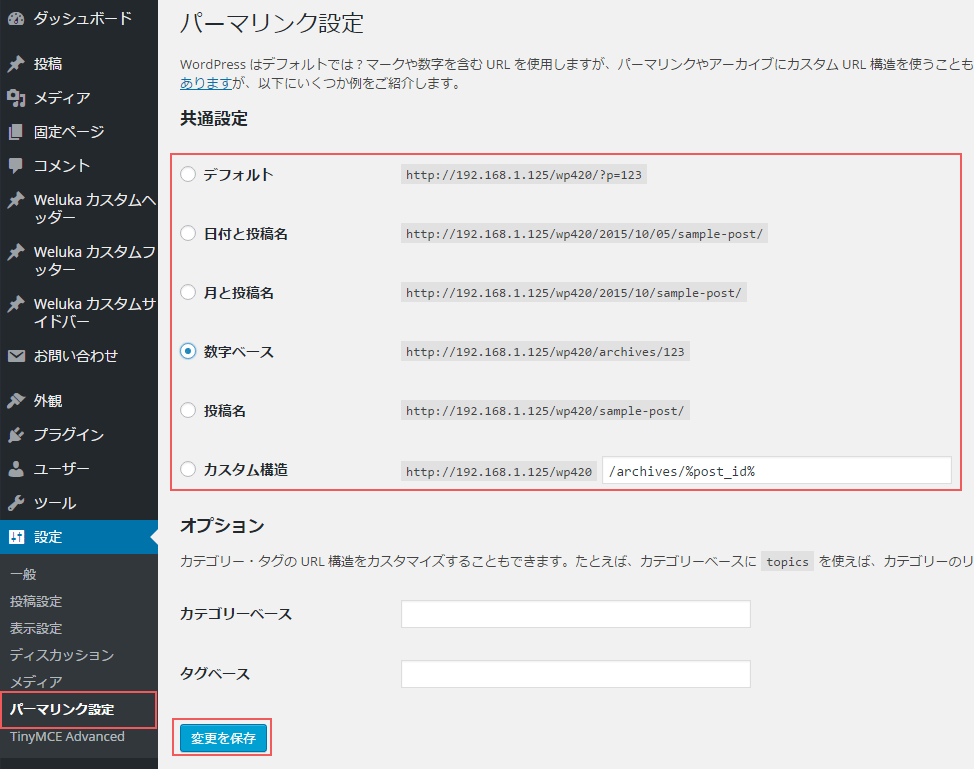Click the media icon beside メディア
The image size is (974, 769).
click(x=16, y=98)
